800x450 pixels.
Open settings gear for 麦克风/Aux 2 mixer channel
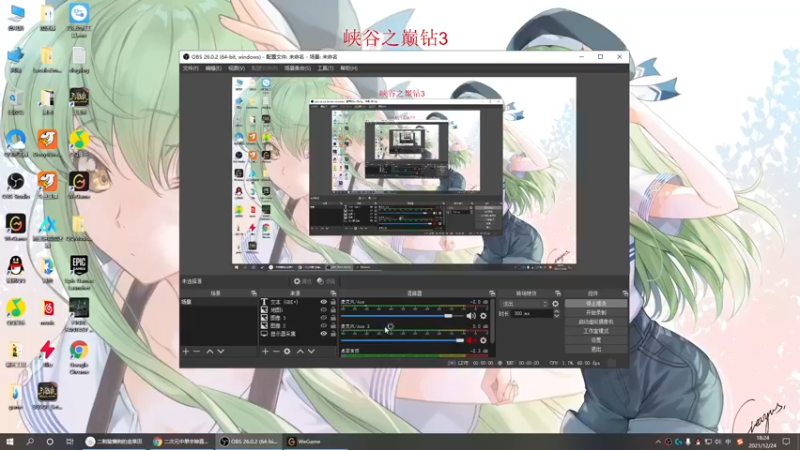coord(483,340)
